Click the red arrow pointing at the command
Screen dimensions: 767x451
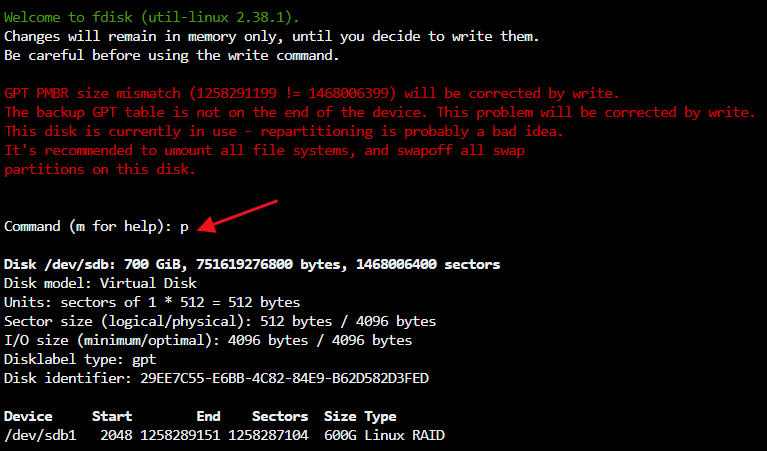pyautogui.click(x=238, y=216)
